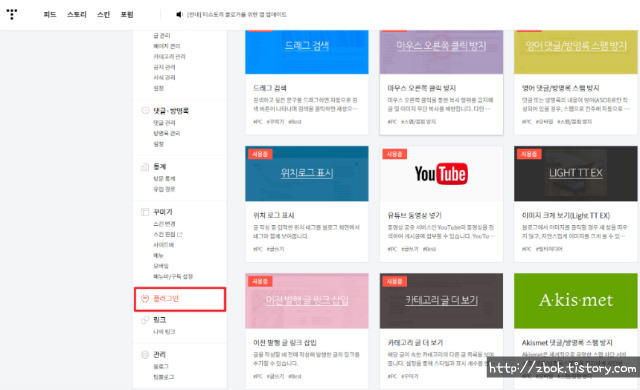640x390 pixels.
Task: Open the 스토리 top menu
Action: click(77, 15)
